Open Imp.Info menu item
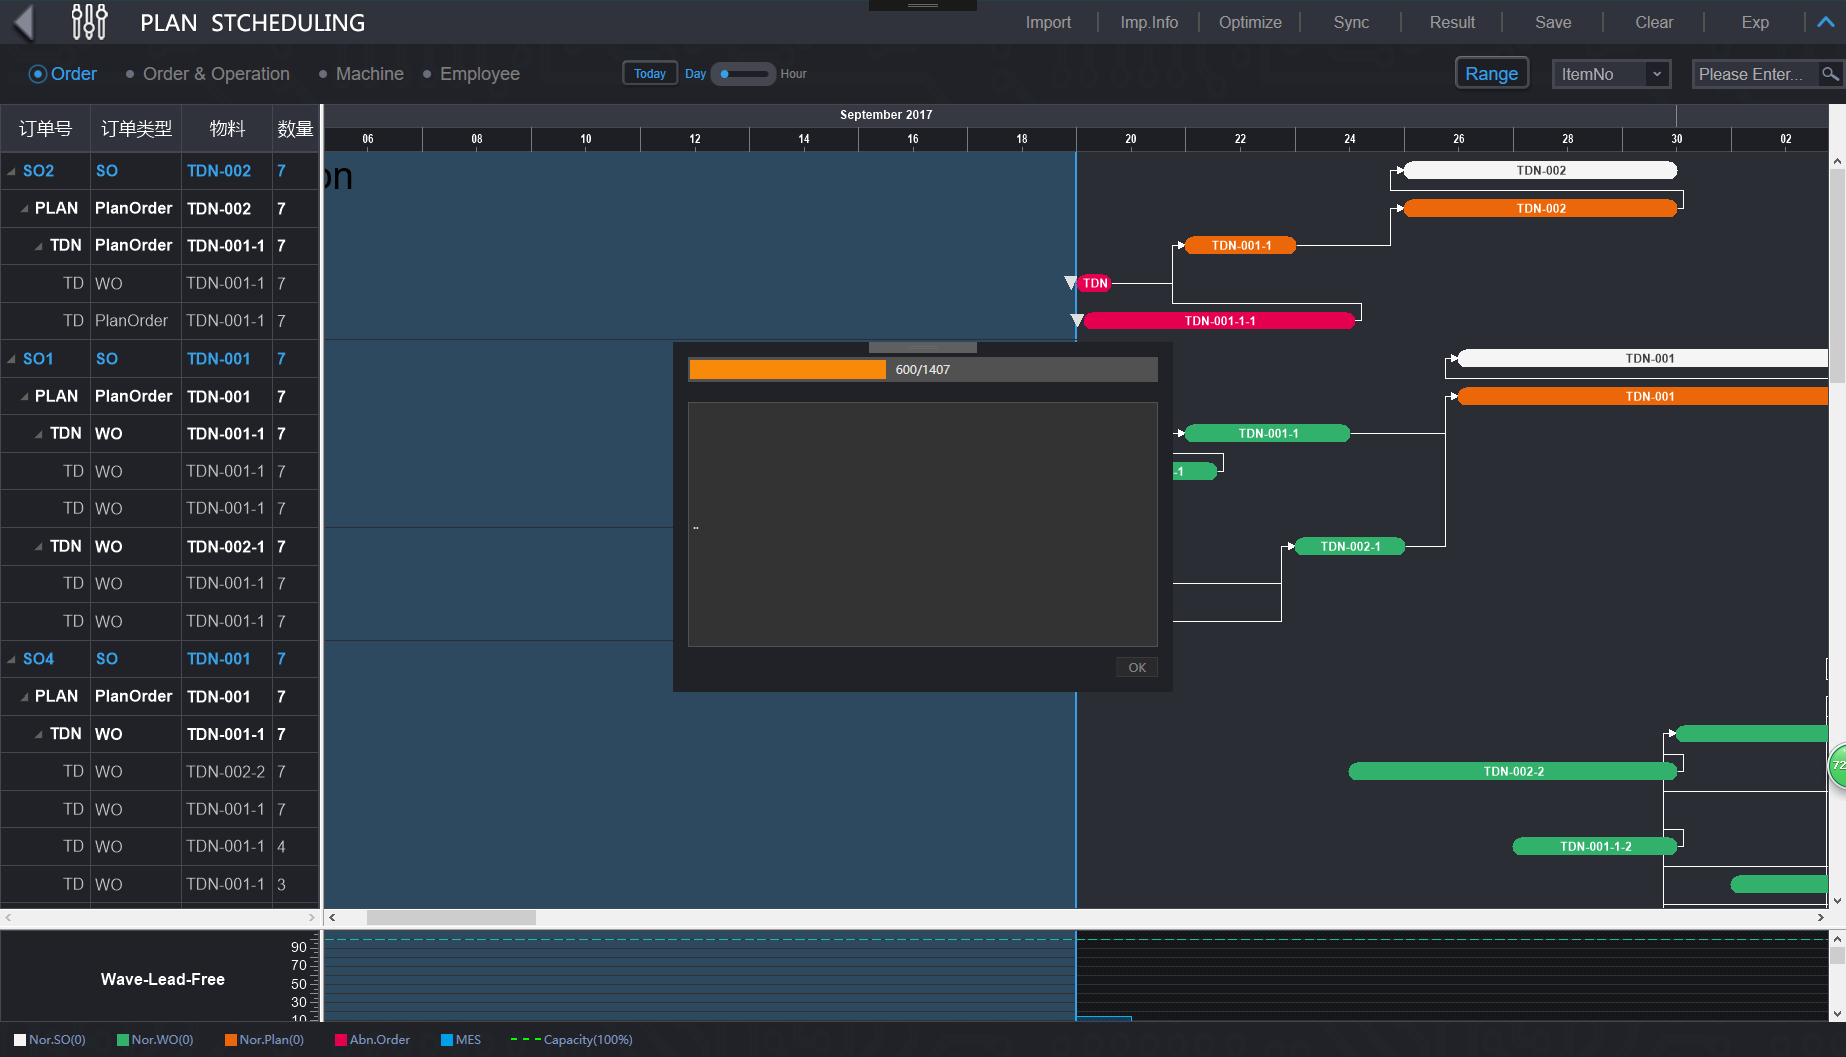Image resolution: width=1846 pixels, height=1057 pixels. point(1149,22)
